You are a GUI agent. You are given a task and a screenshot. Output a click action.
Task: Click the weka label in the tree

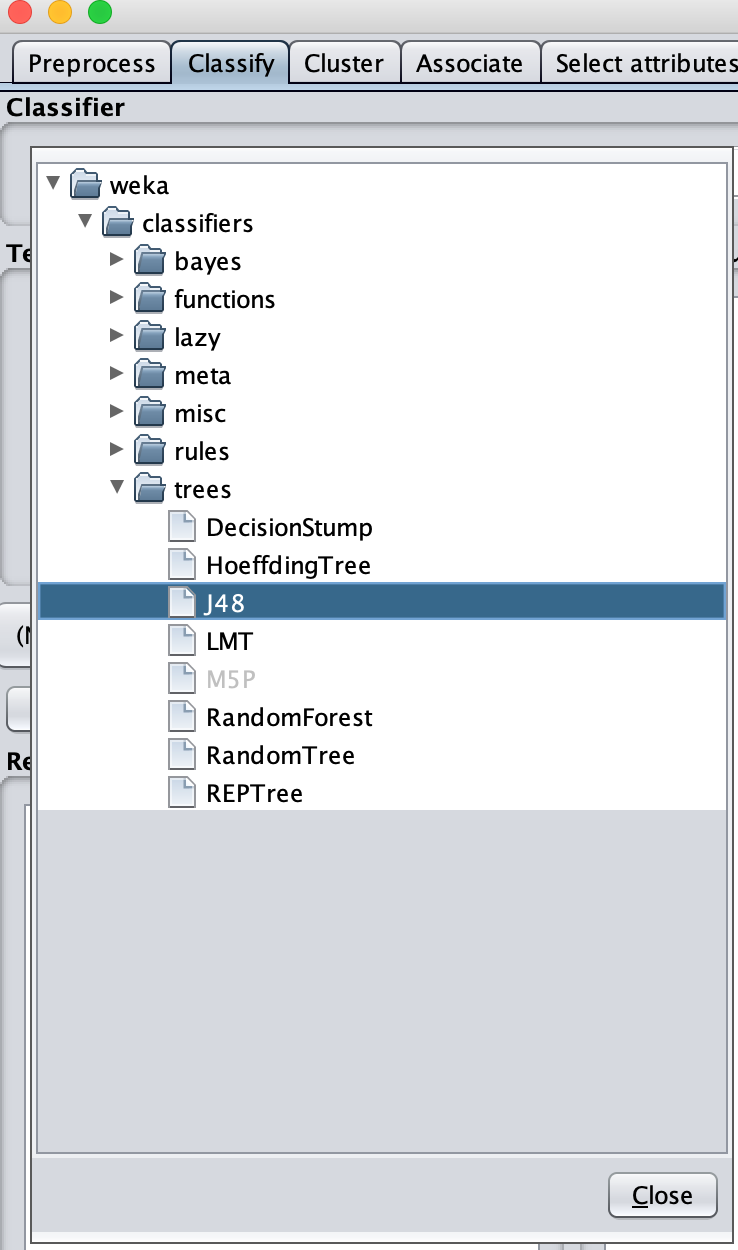(139, 186)
